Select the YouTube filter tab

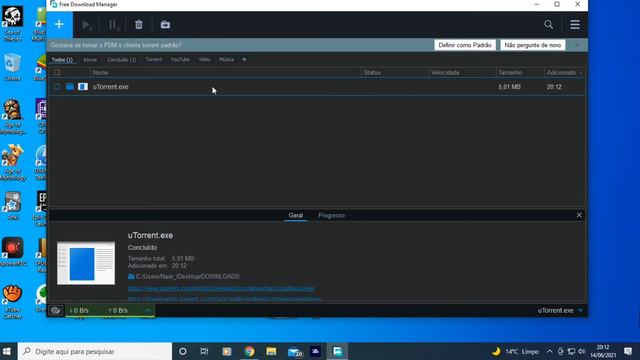coord(180,60)
